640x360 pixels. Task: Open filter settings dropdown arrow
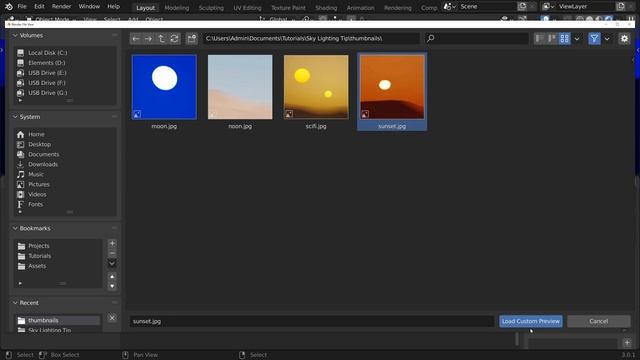point(607,39)
